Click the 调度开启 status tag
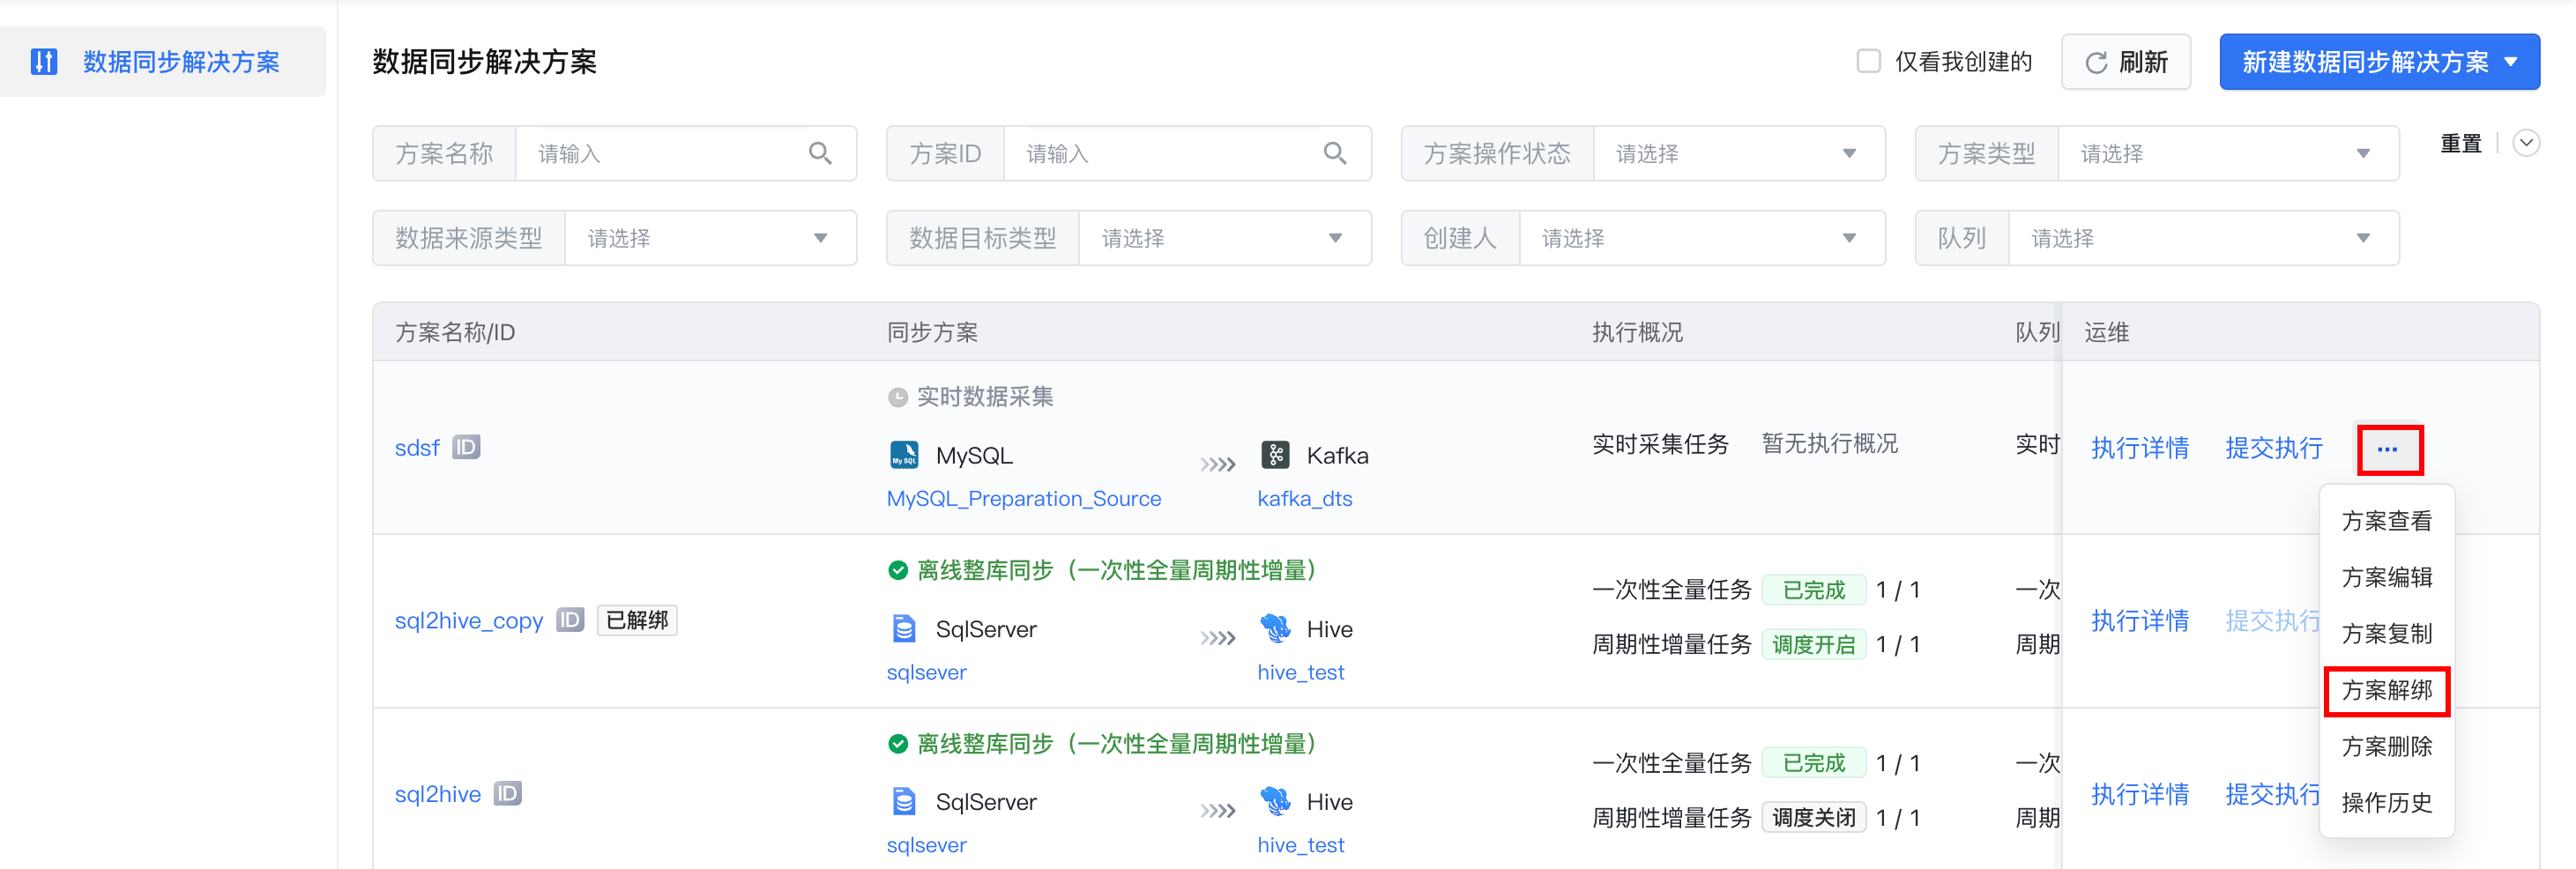2576x869 pixels. 1814,645
